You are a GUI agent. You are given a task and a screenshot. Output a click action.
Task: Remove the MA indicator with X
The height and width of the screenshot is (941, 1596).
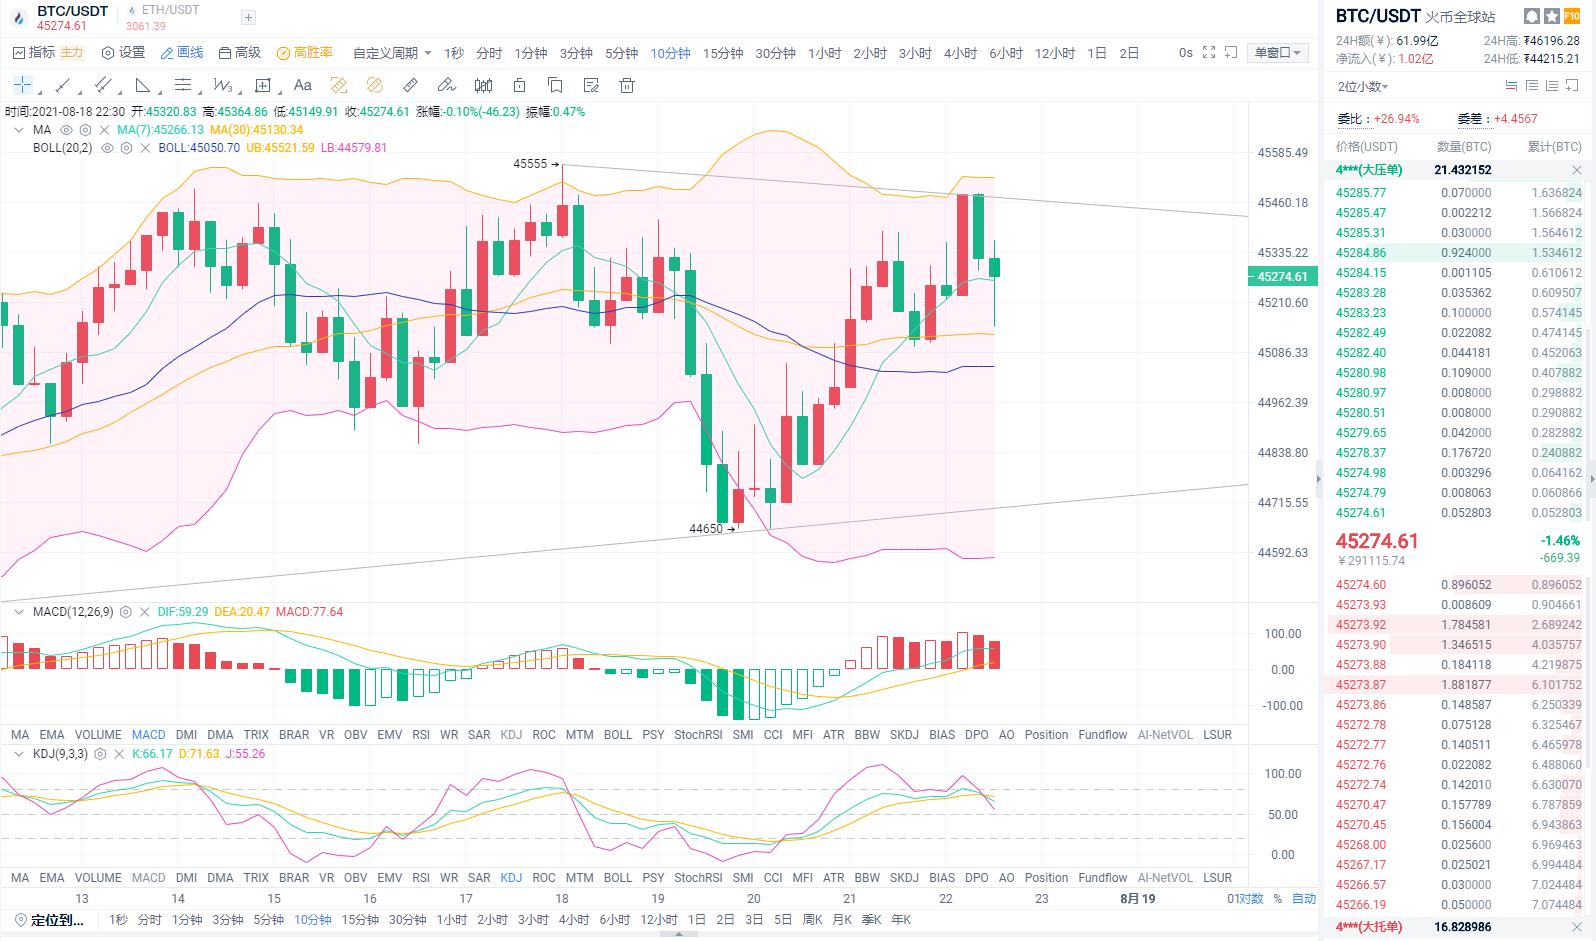[104, 130]
